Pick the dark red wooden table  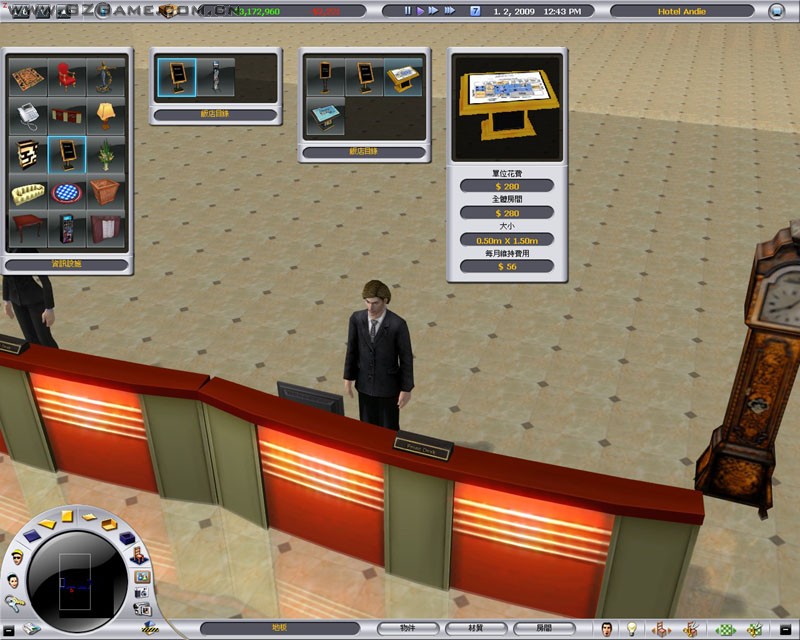pos(29,230)
